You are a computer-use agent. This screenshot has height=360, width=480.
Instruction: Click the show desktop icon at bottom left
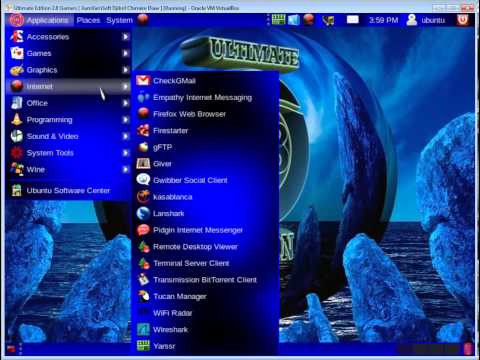coord(11,349)
